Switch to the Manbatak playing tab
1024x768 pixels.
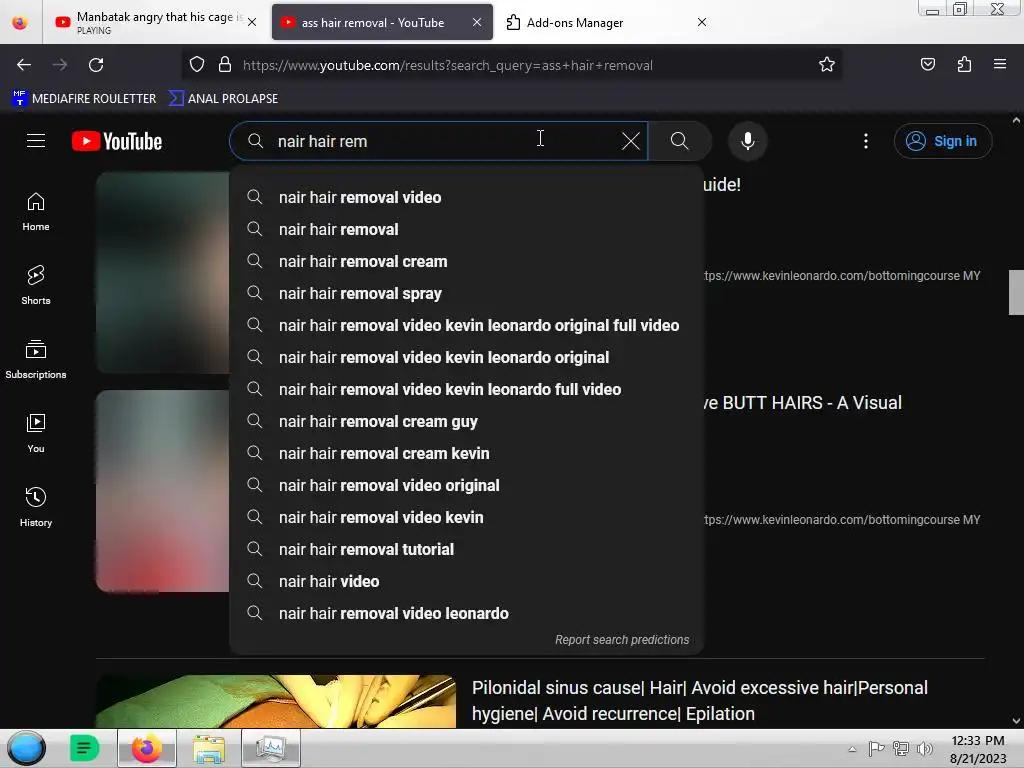pyautogui.click(x=153, y=22)
